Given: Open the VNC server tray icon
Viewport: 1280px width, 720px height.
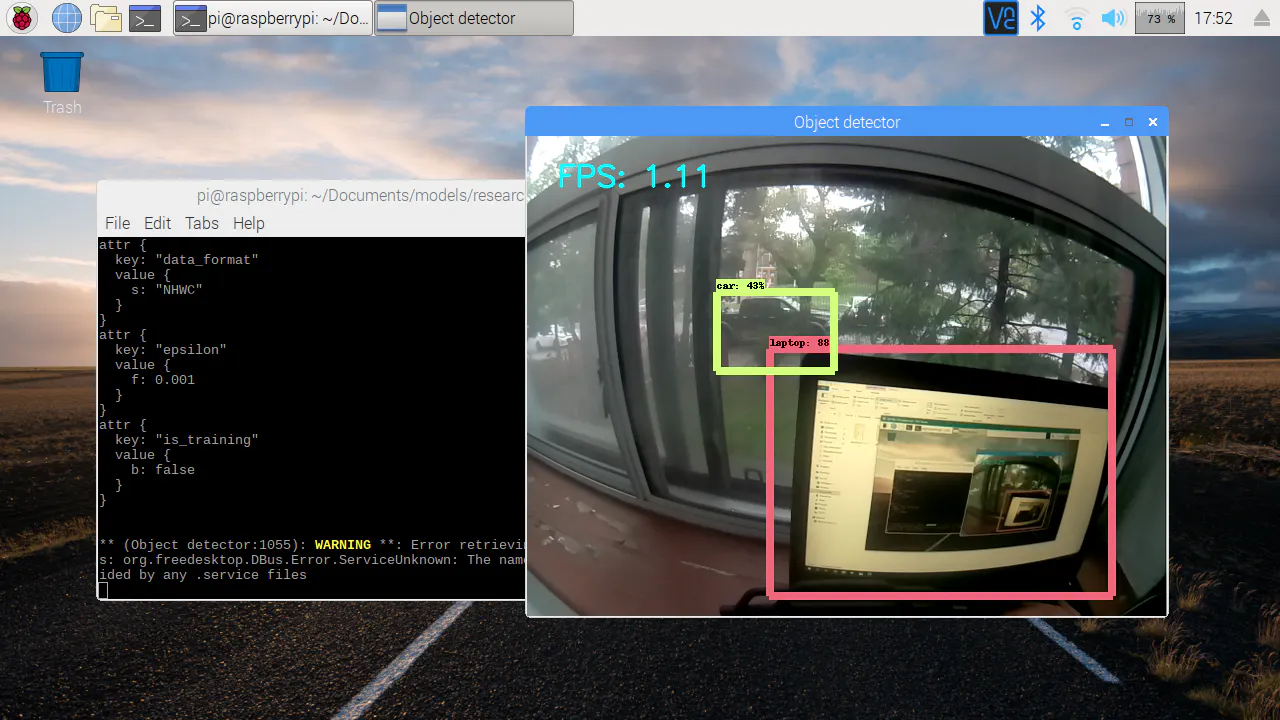Looking at the screenshot, I should [x=1000, y=18].
